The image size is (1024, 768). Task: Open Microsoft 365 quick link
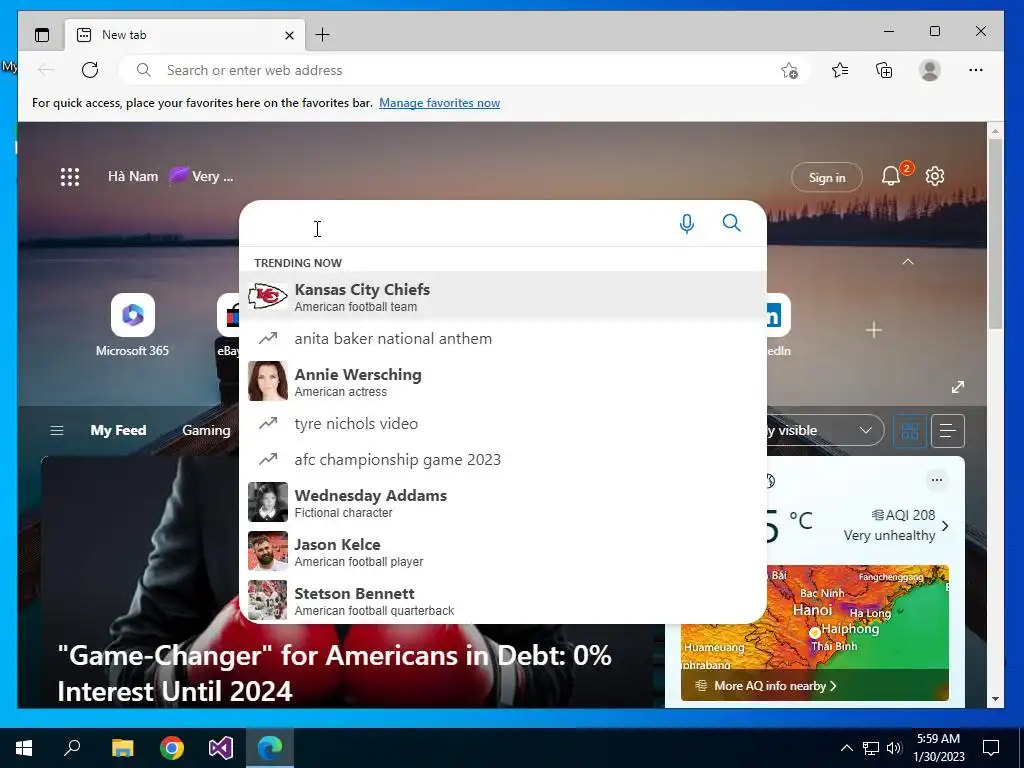coord(133,325)
